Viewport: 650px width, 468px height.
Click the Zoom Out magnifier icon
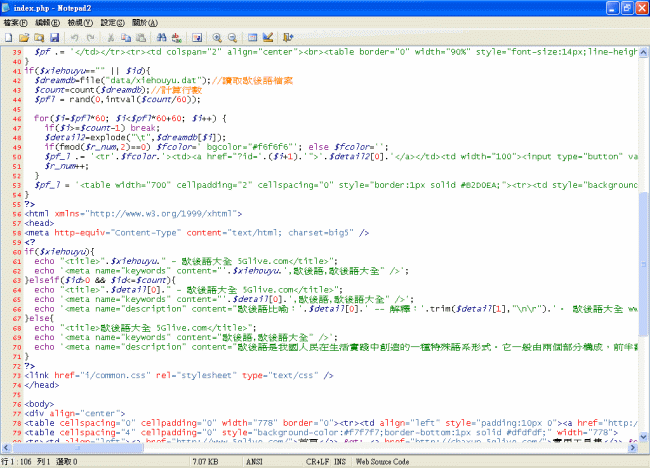click(232, 37)
